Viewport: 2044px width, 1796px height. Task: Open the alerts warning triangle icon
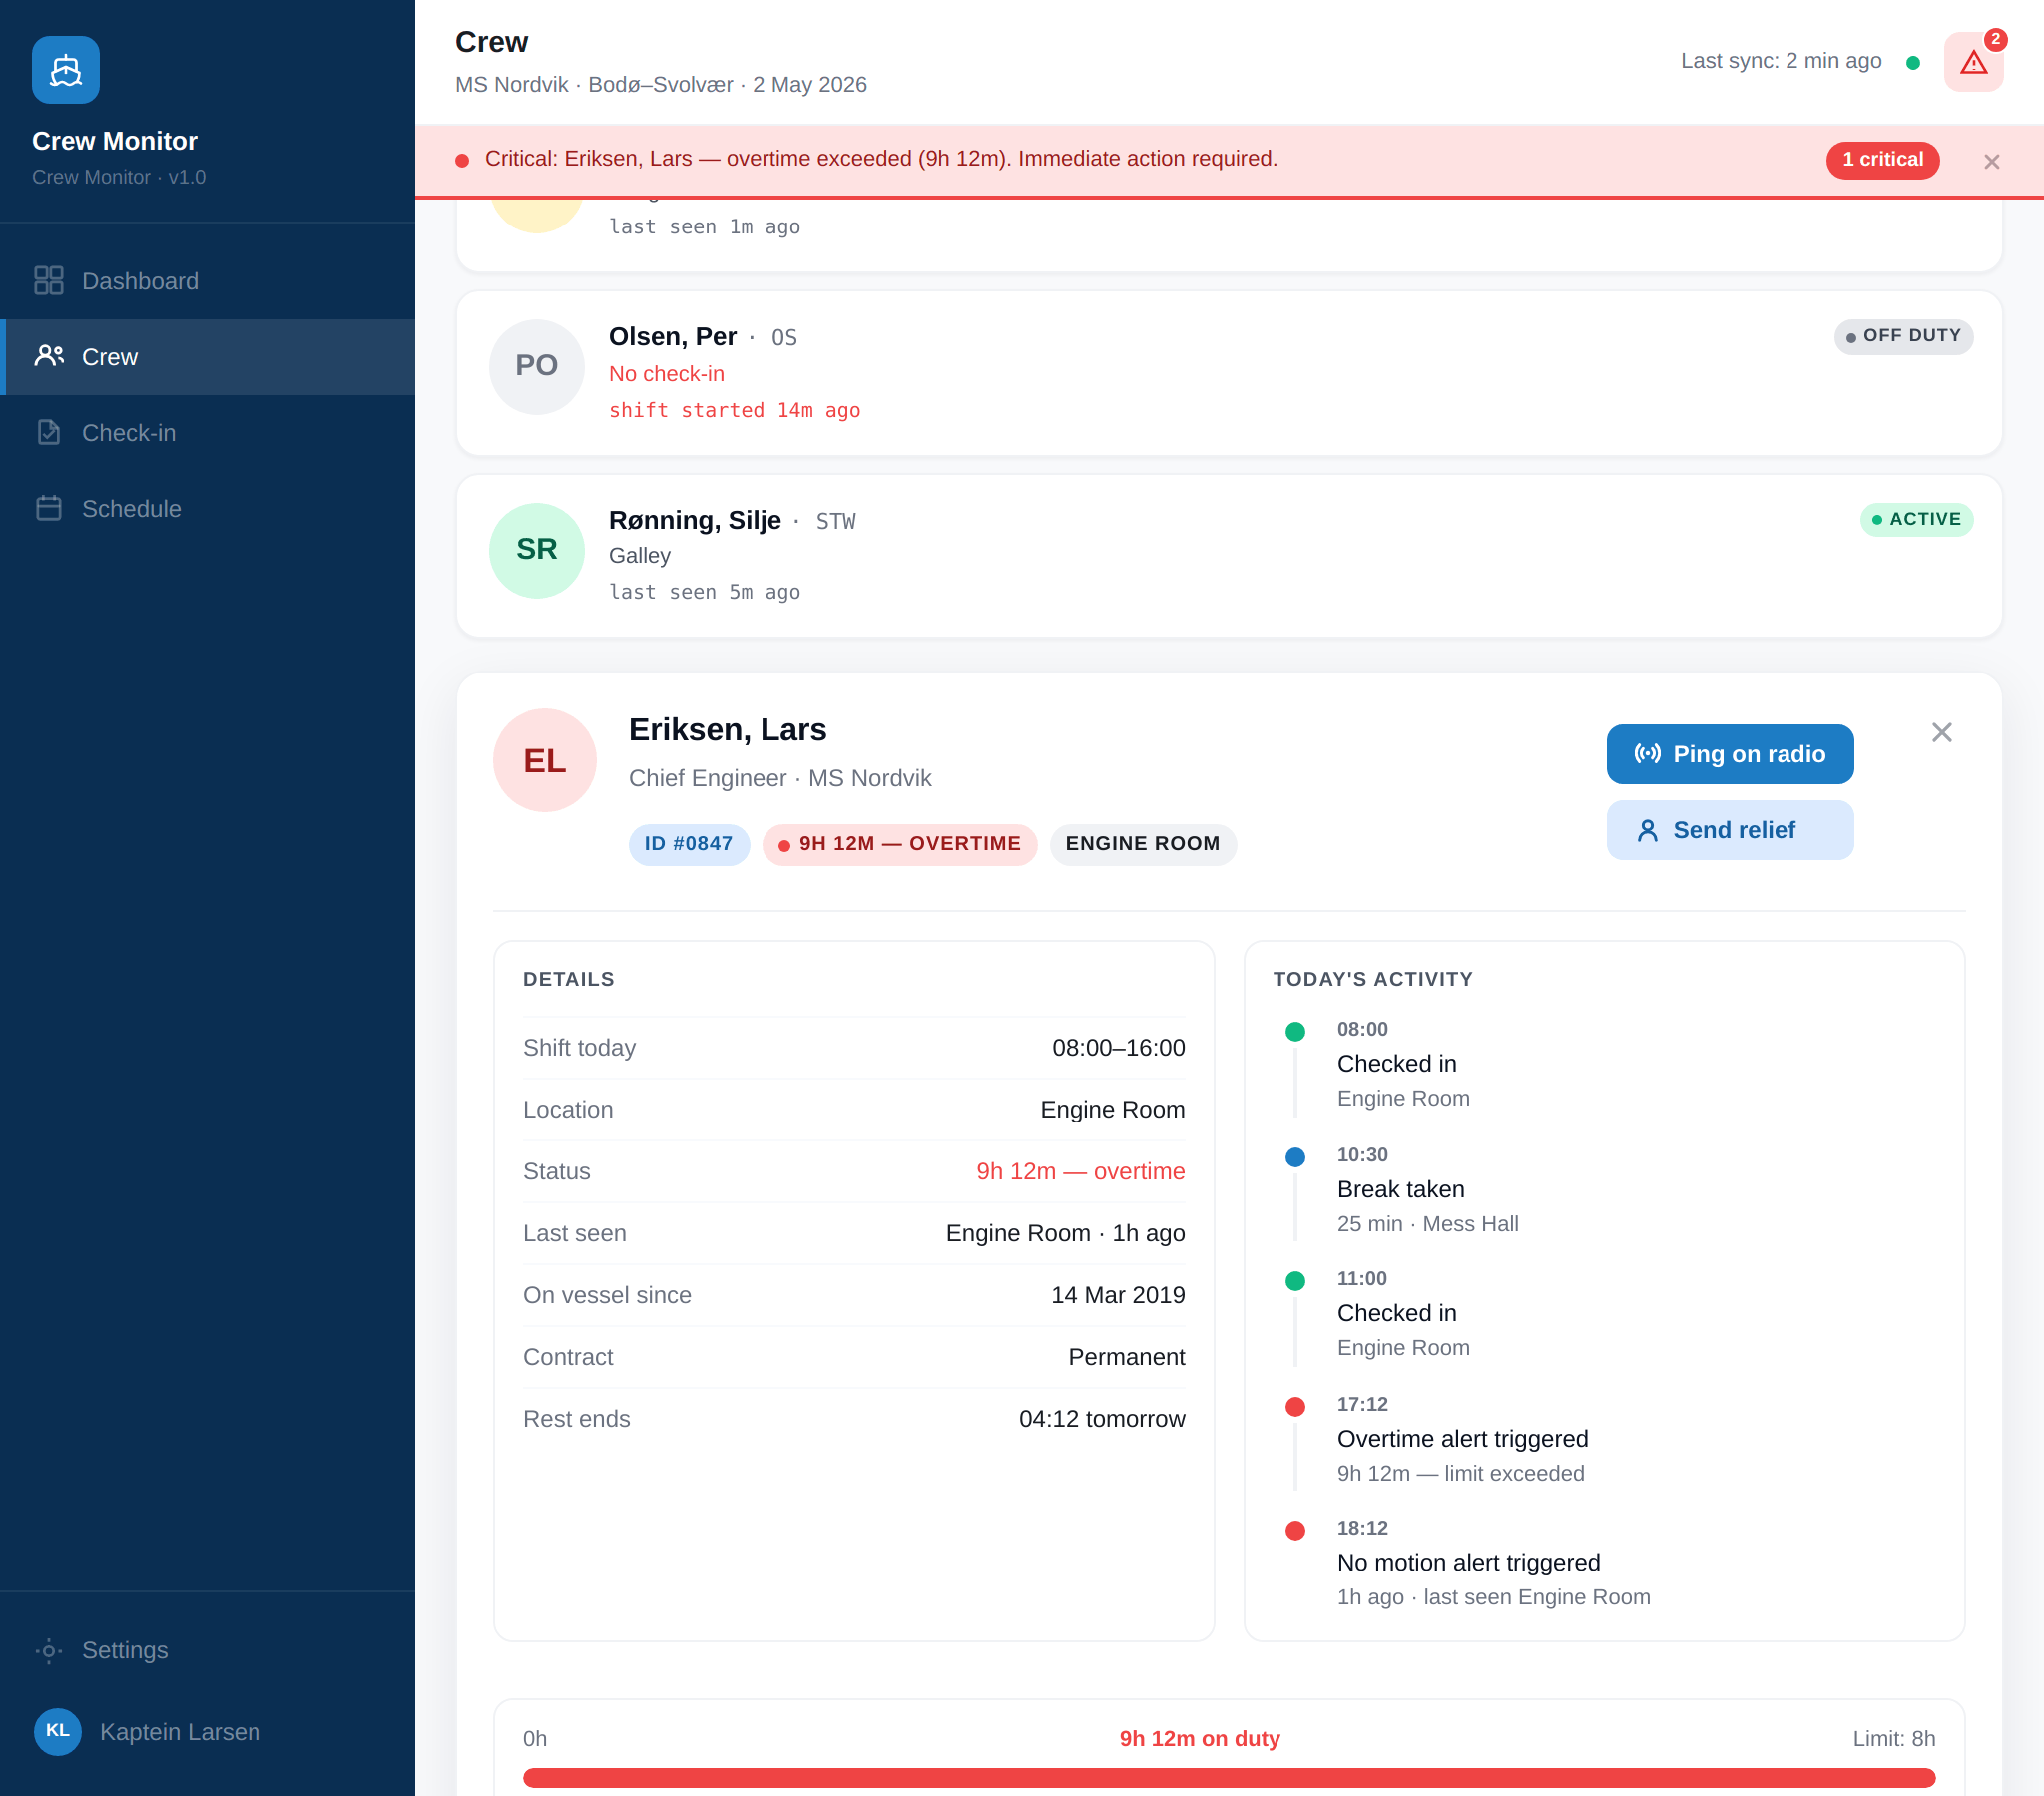1973,62
